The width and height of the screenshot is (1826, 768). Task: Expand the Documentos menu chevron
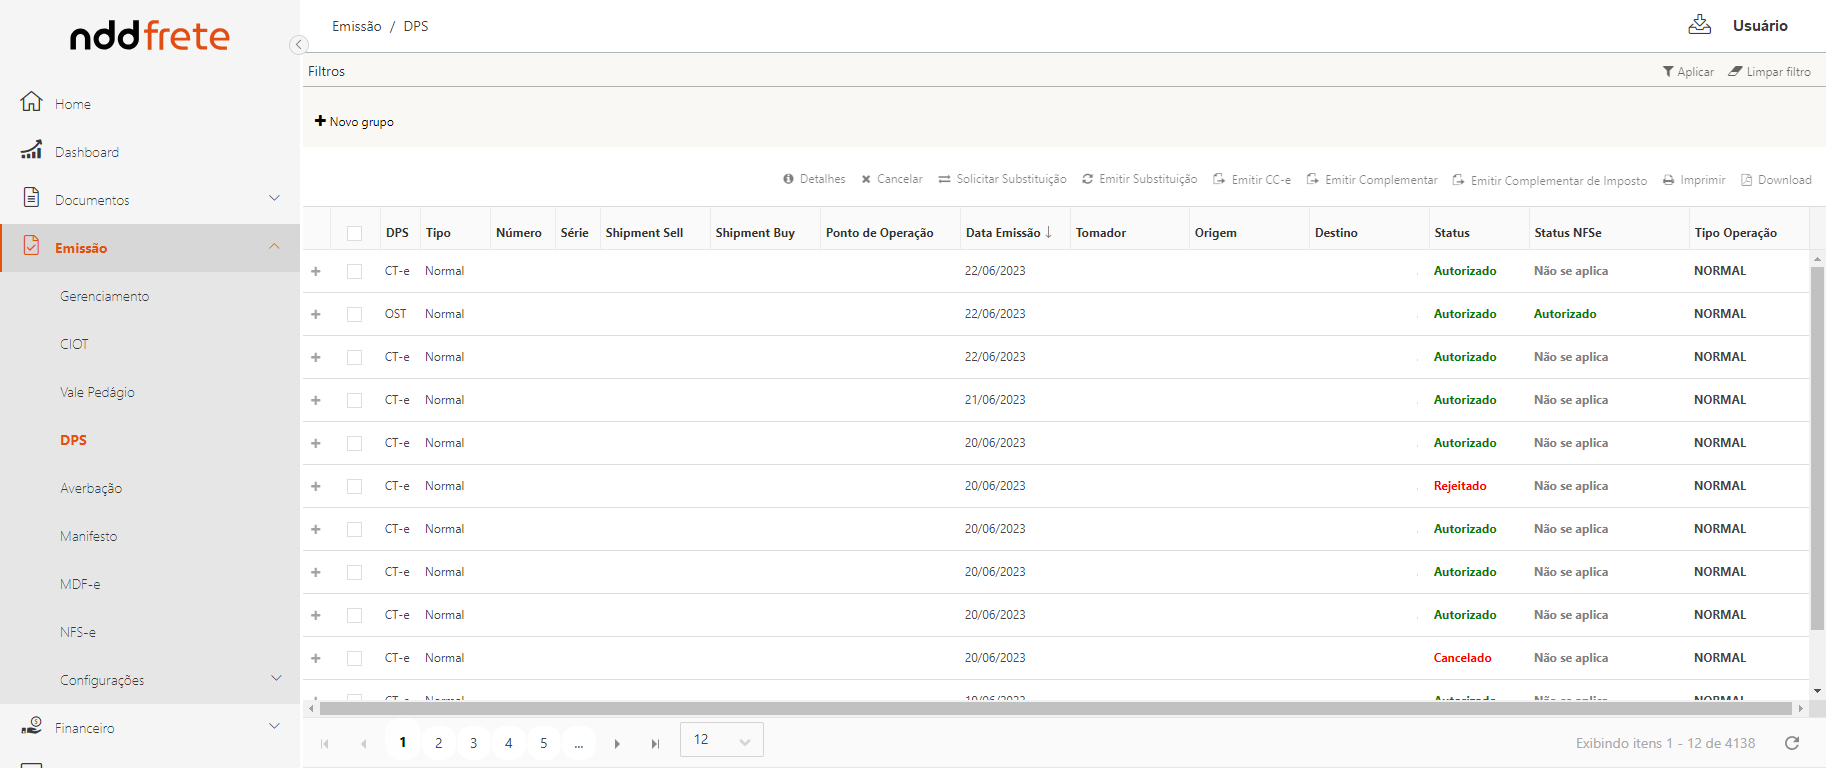pos(274,198)
